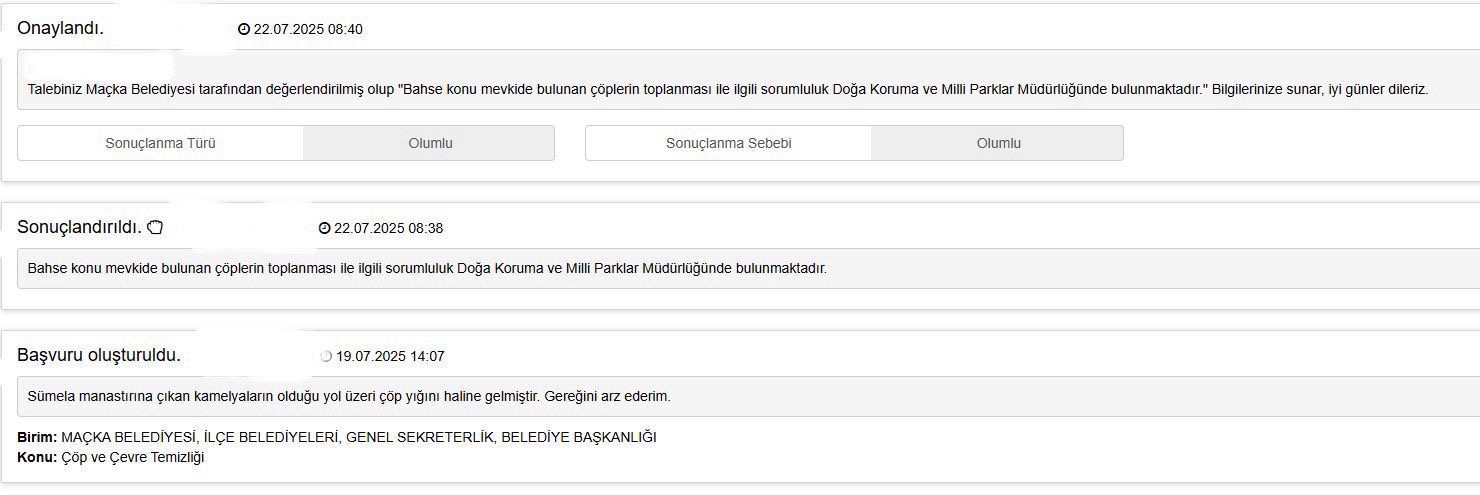
Task: Click the timestamp 22.07.2025 08:40
Action: tap(308, 30)
